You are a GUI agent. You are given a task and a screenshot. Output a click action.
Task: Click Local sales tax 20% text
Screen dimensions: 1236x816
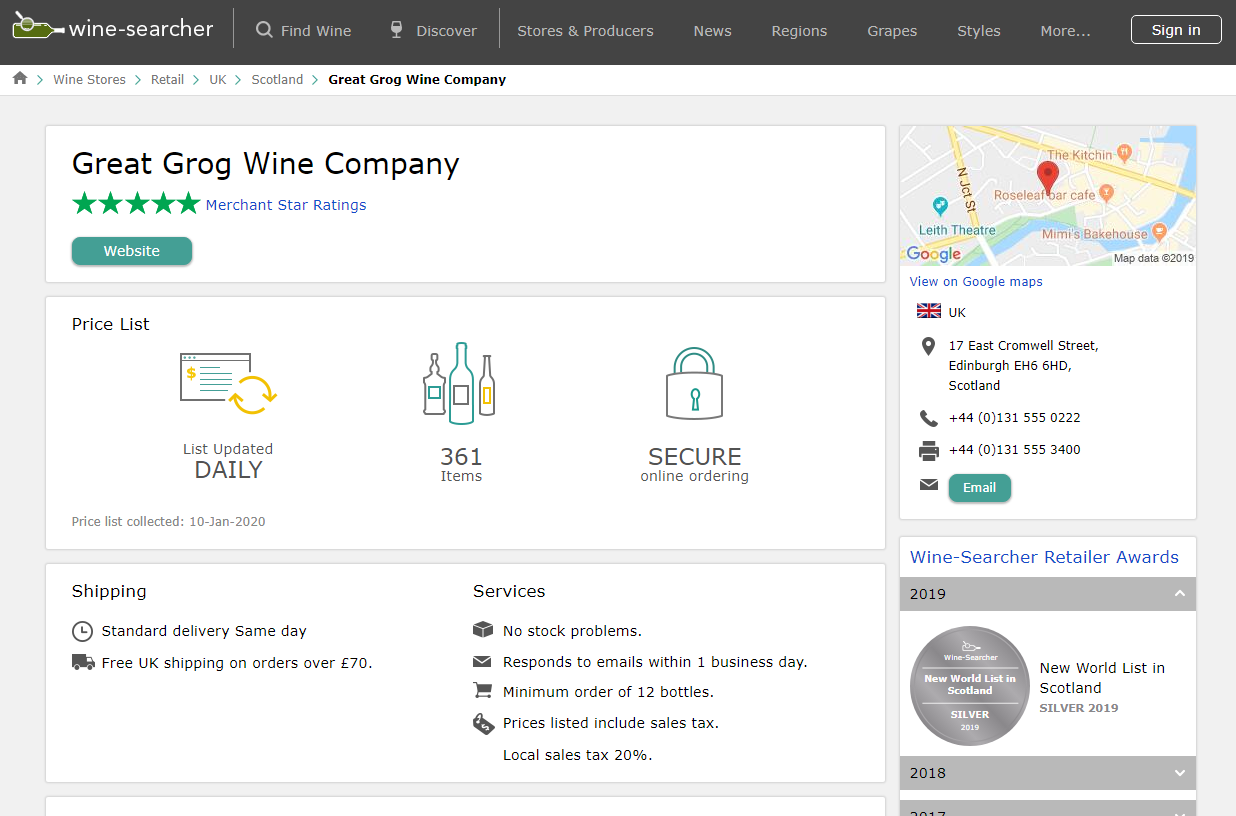(x=577, y=755)
